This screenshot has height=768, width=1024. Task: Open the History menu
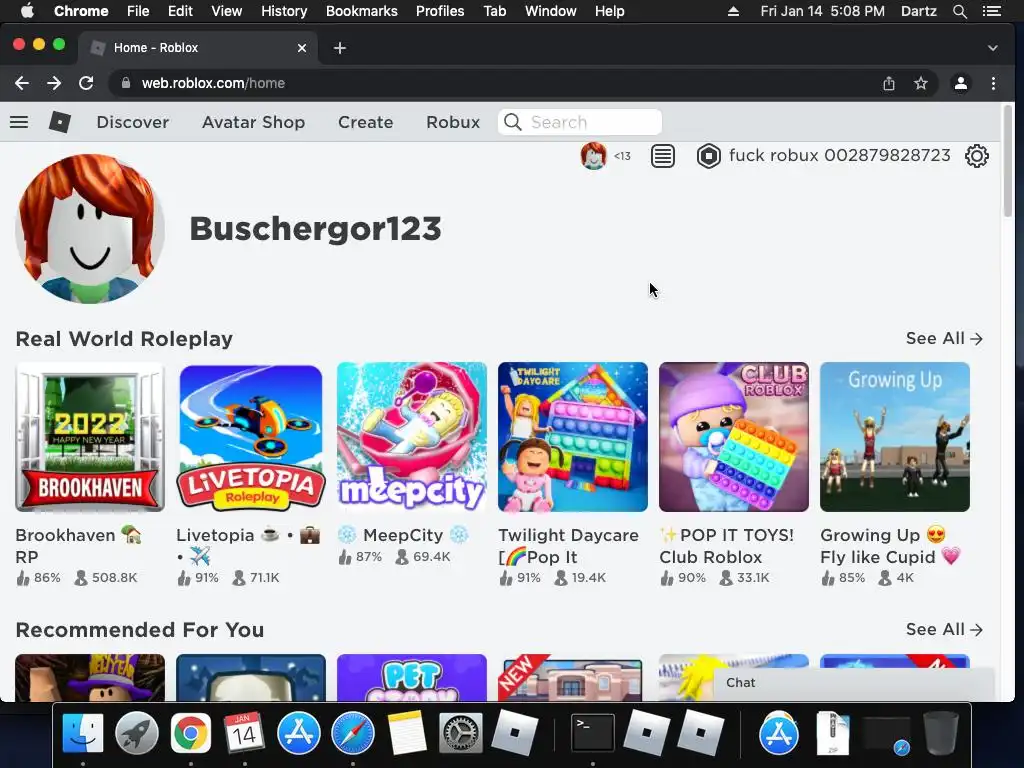coord(284,11)
